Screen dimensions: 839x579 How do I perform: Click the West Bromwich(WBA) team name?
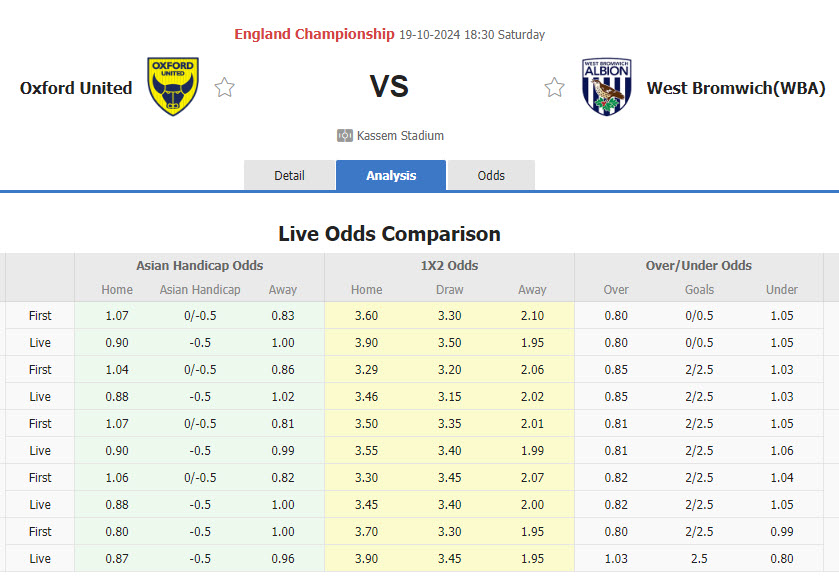[x=735, y=88]
